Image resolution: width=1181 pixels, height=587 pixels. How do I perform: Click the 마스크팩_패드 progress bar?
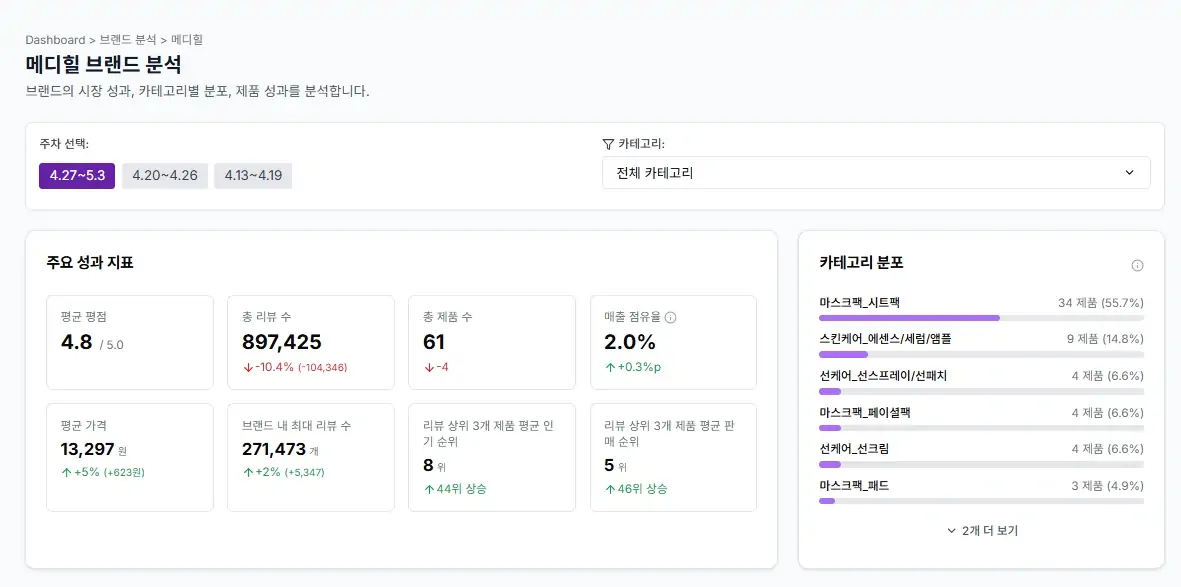981,501
